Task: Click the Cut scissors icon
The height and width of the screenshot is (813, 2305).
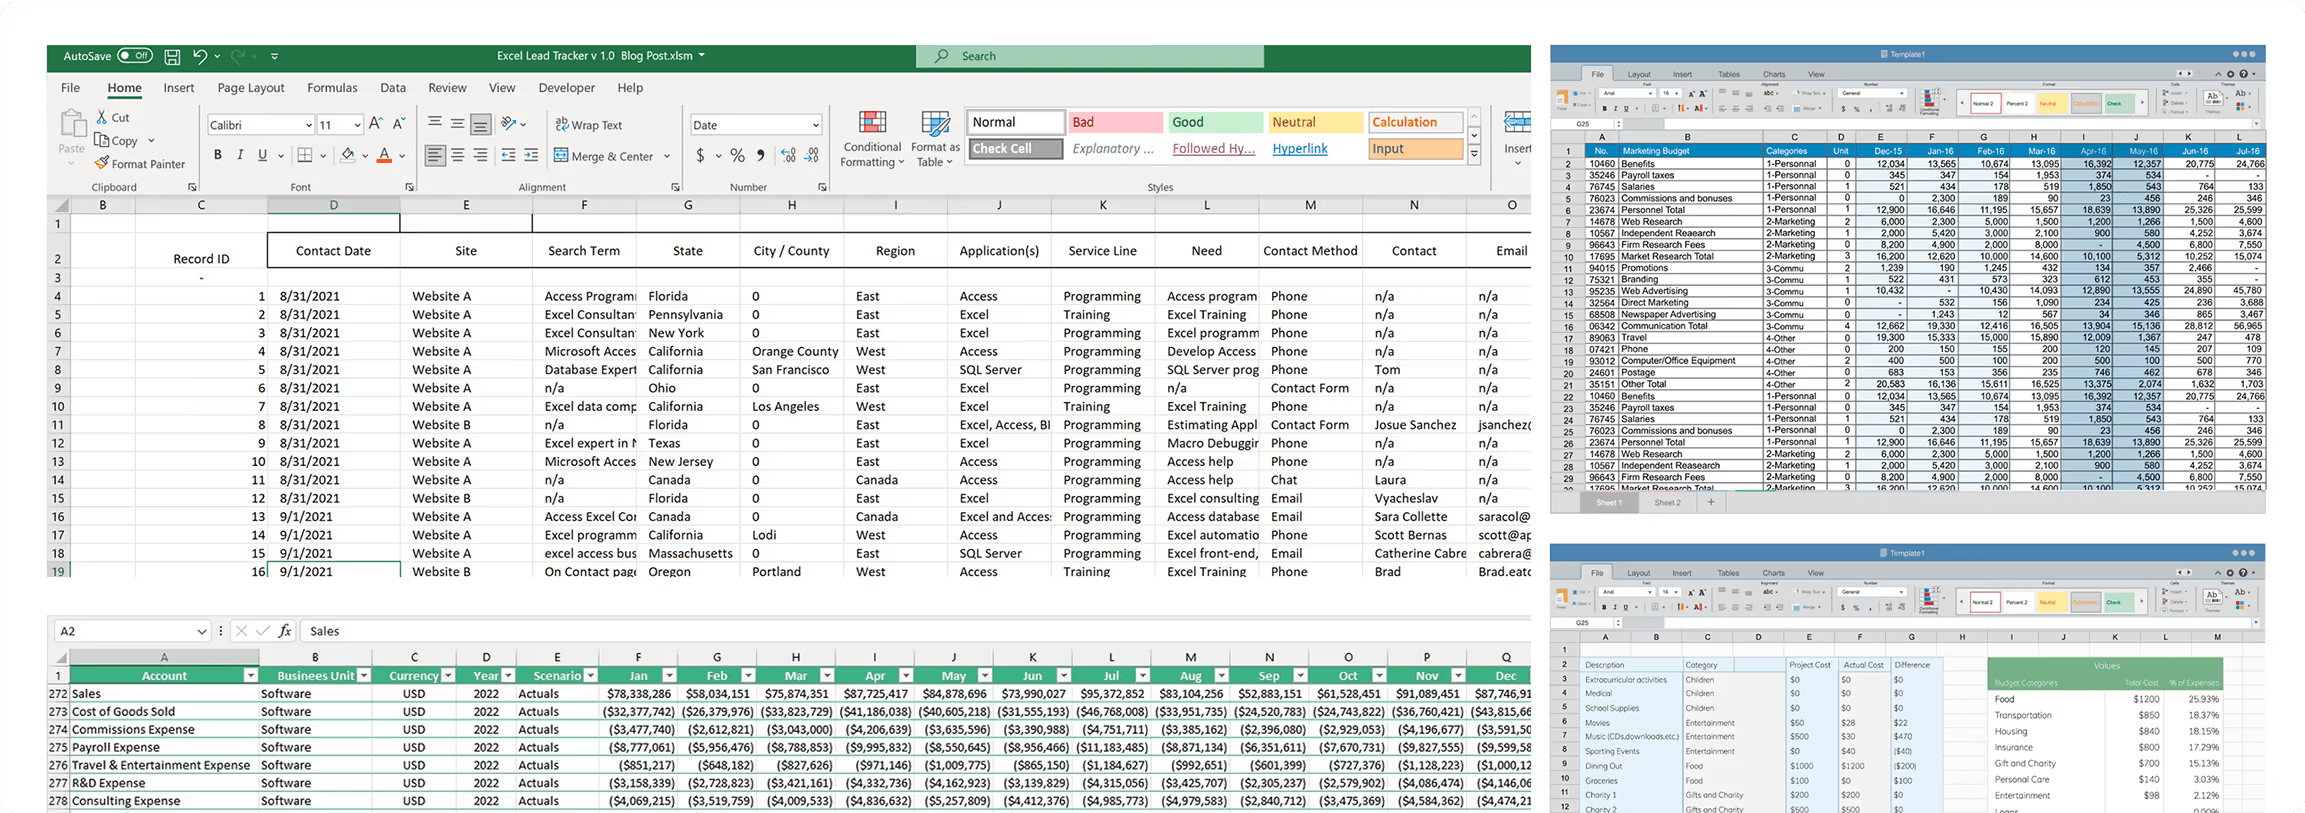Action: [102, 117]
